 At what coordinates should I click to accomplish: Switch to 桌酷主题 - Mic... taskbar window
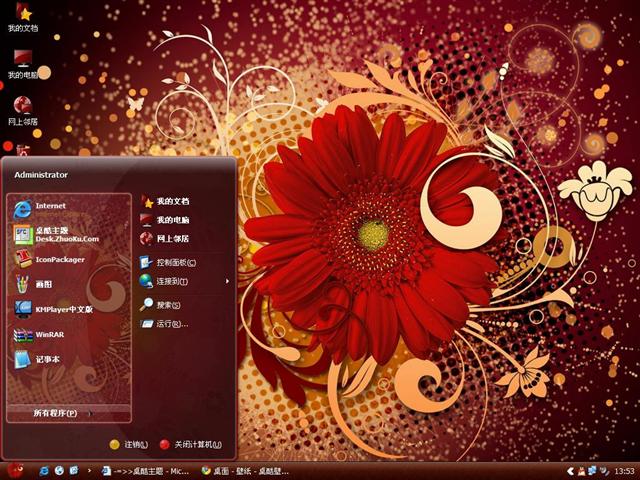click(x=145, y=471)
